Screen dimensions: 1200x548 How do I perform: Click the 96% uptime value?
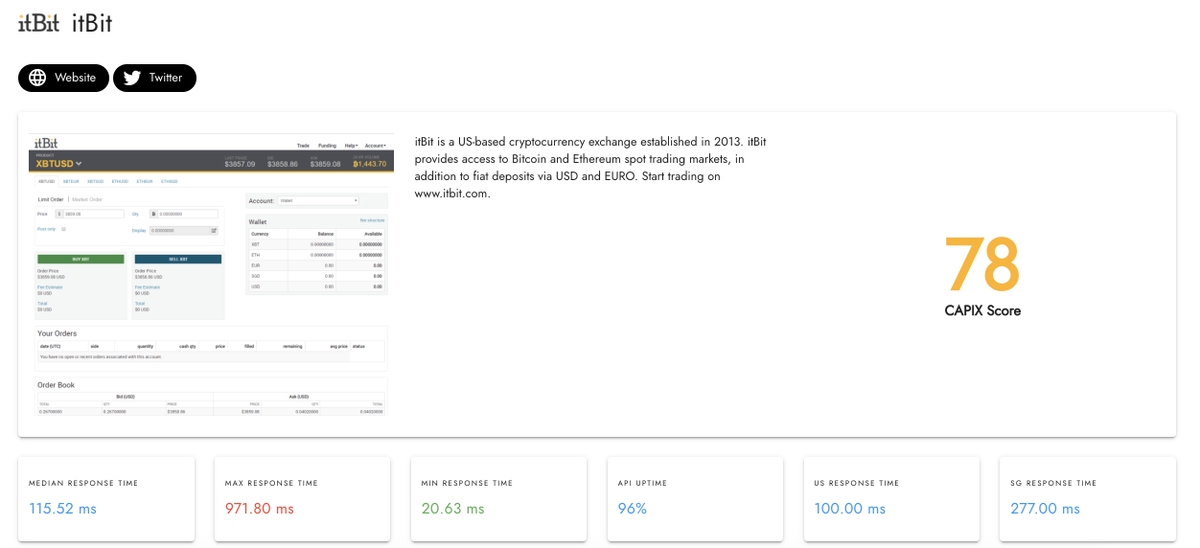coord(632,509)
